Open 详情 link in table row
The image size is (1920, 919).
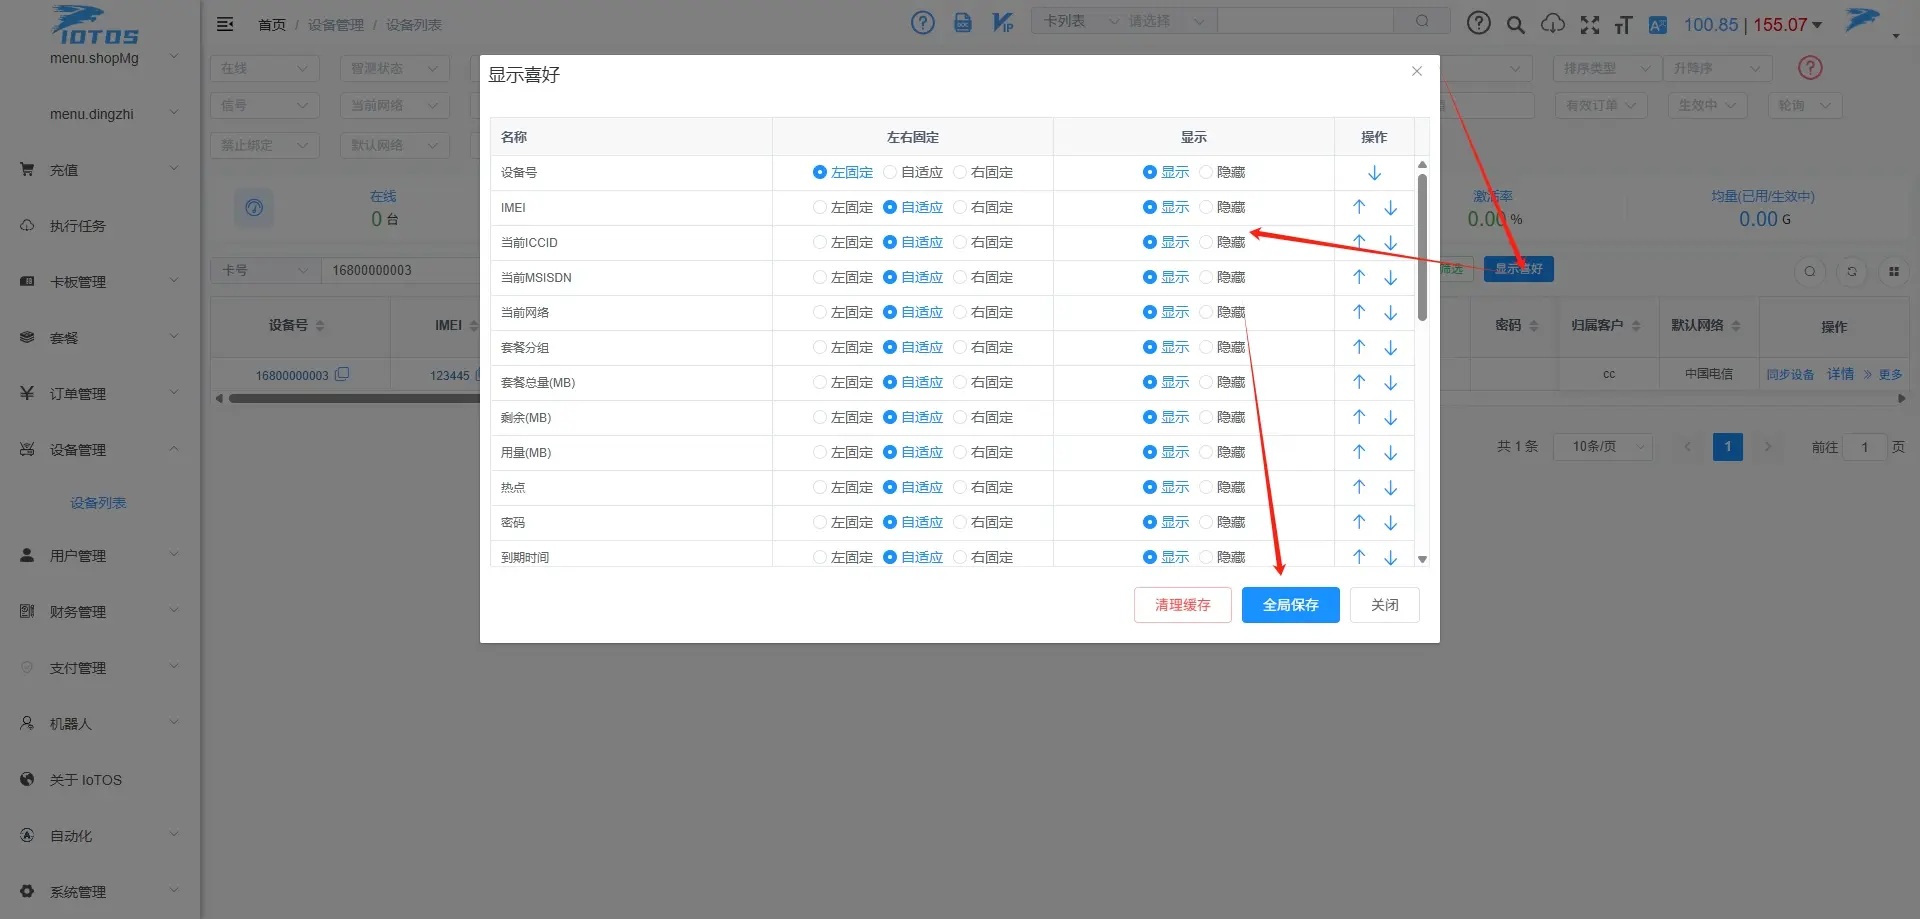[1840, 374]
